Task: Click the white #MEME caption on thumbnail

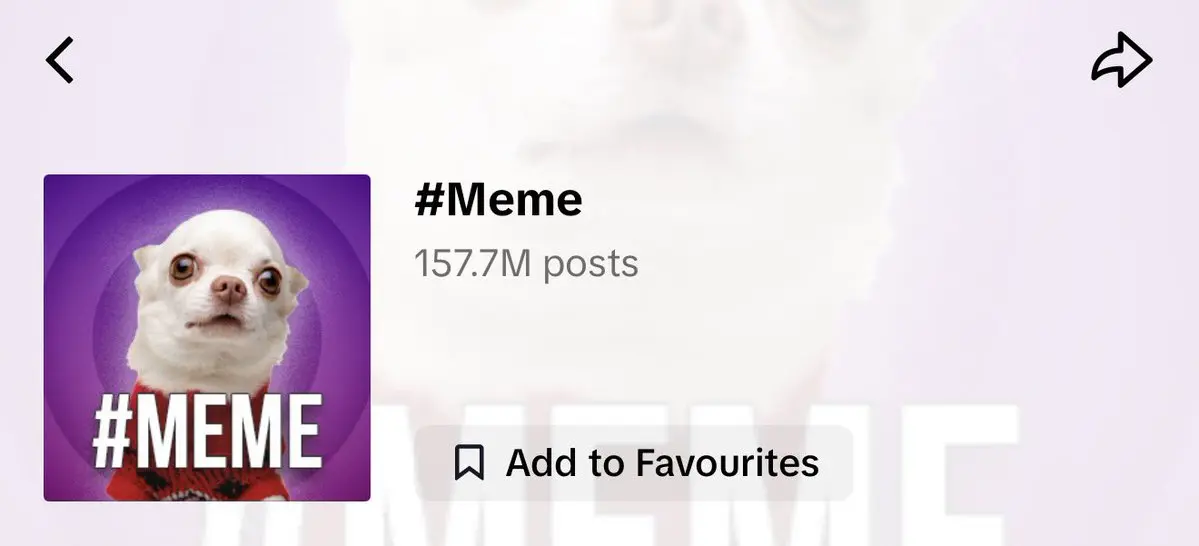Action: point(207,431)
